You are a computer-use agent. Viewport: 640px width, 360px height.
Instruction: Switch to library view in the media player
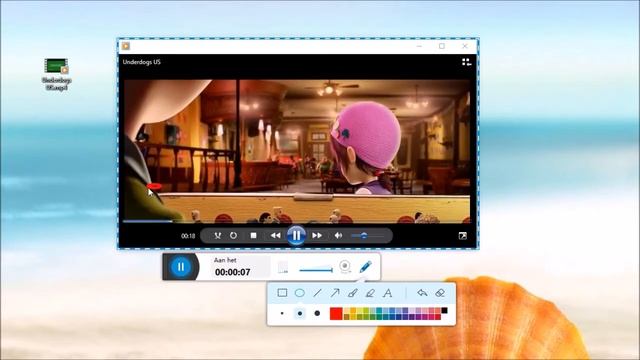[x=467, y=62]
